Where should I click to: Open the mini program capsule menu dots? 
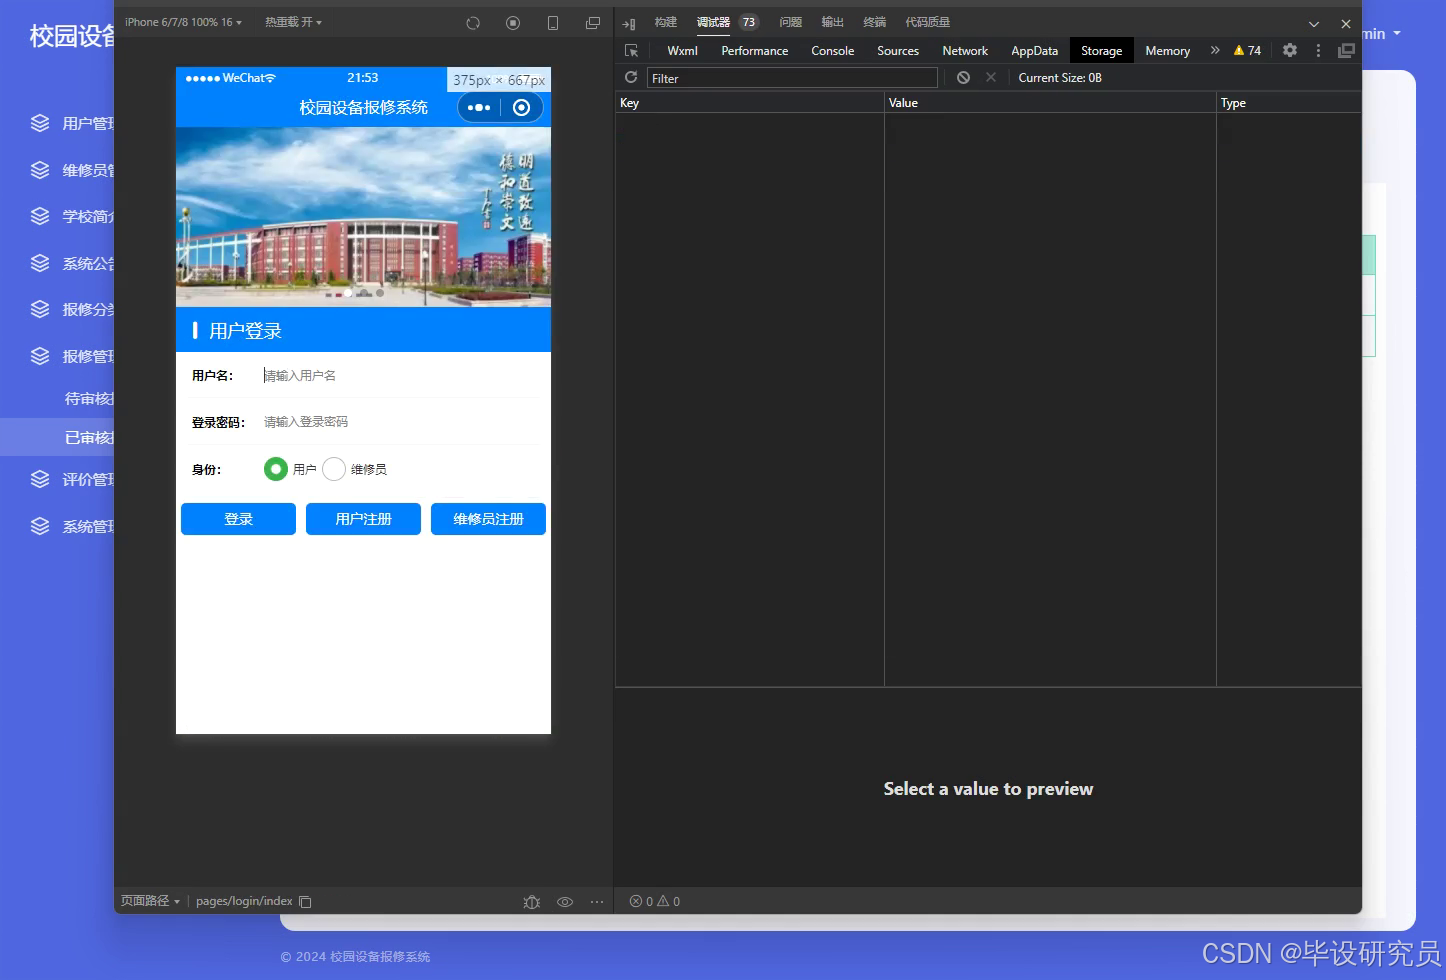click(x=479, y=107)
